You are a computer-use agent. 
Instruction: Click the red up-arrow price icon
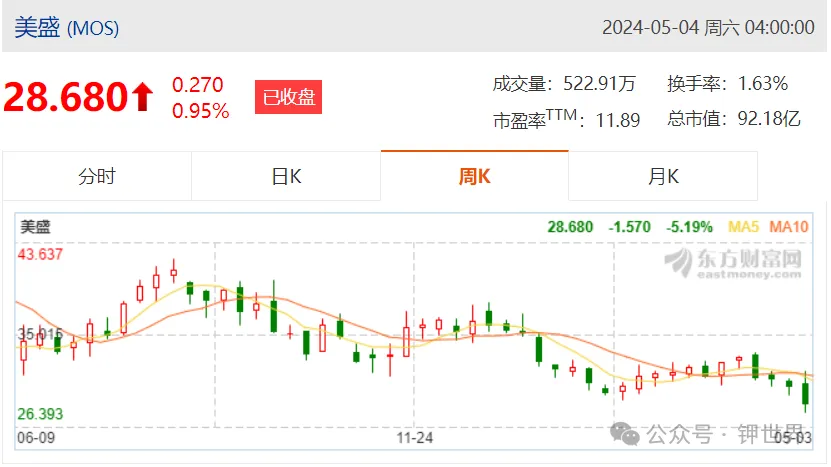143,97
